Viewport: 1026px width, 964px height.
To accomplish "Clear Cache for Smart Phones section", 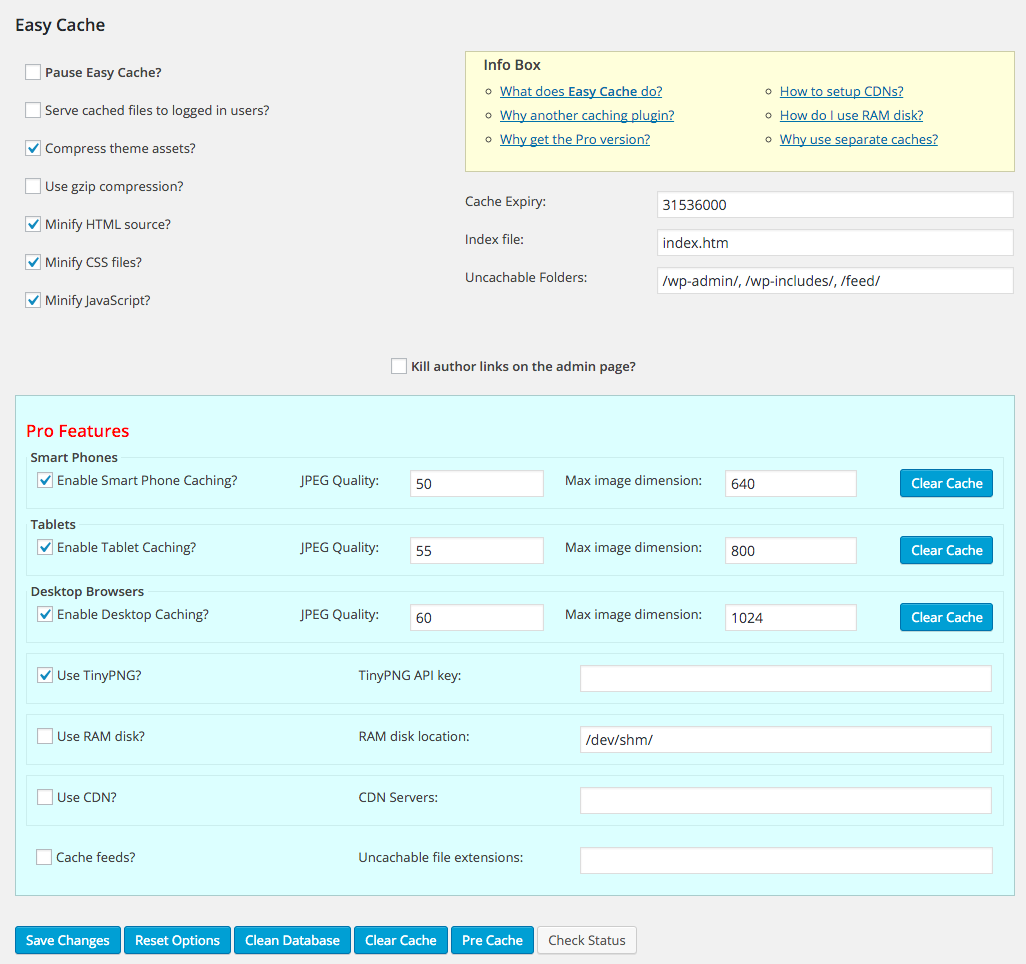I will [x=946, y=484].
